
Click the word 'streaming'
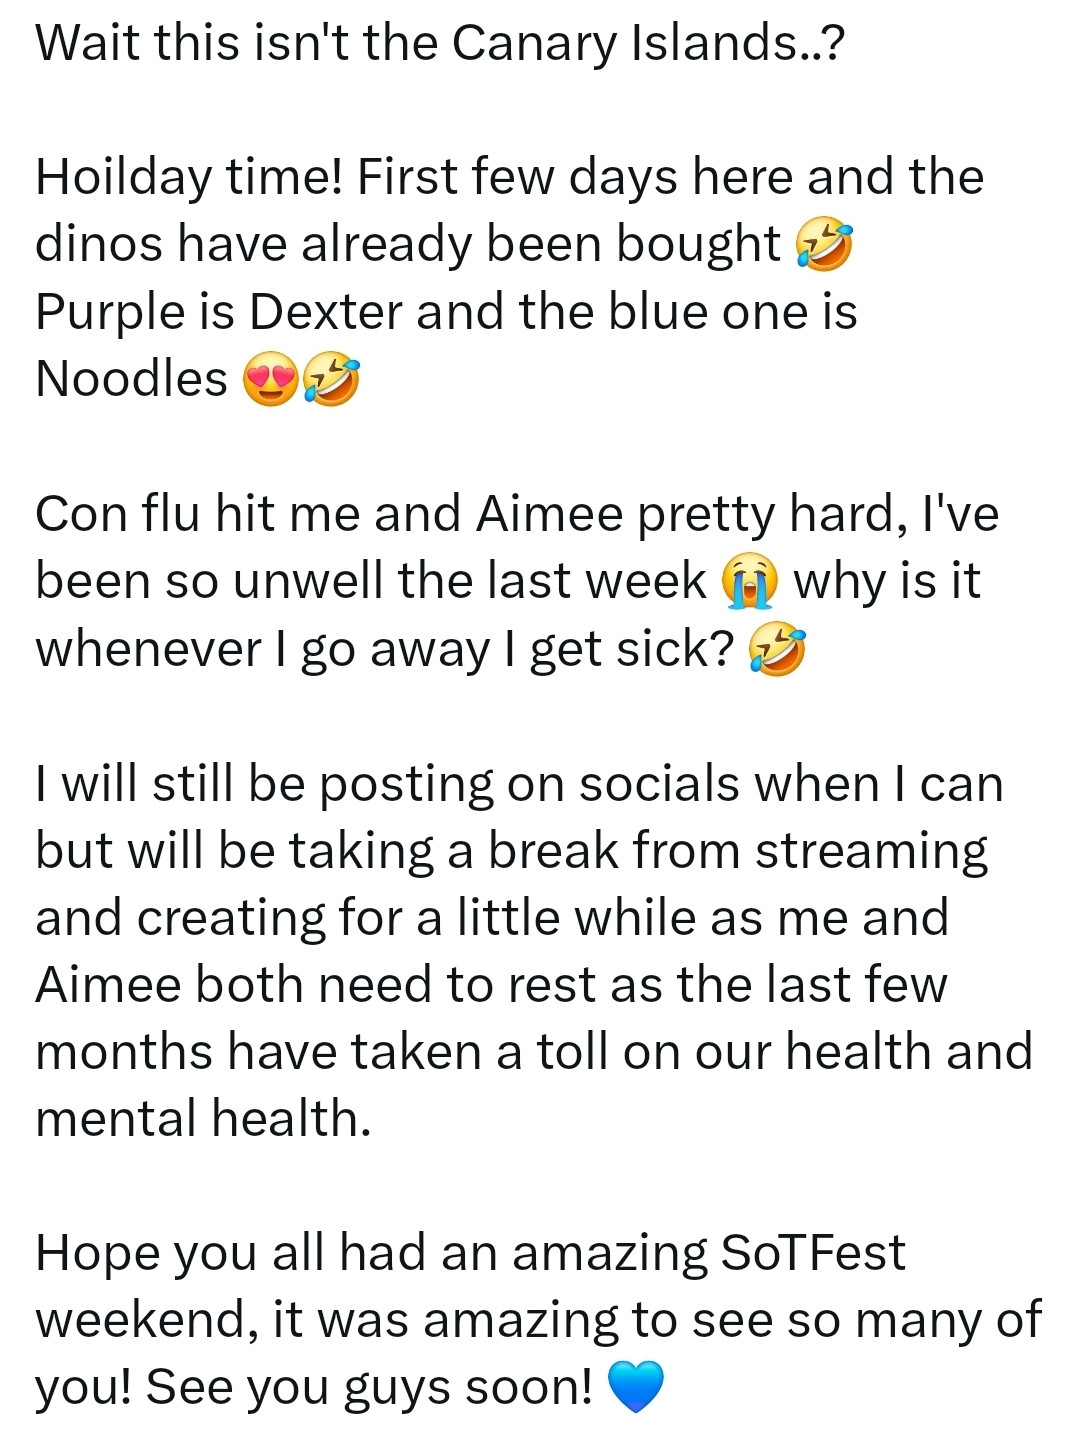point(871,853)
